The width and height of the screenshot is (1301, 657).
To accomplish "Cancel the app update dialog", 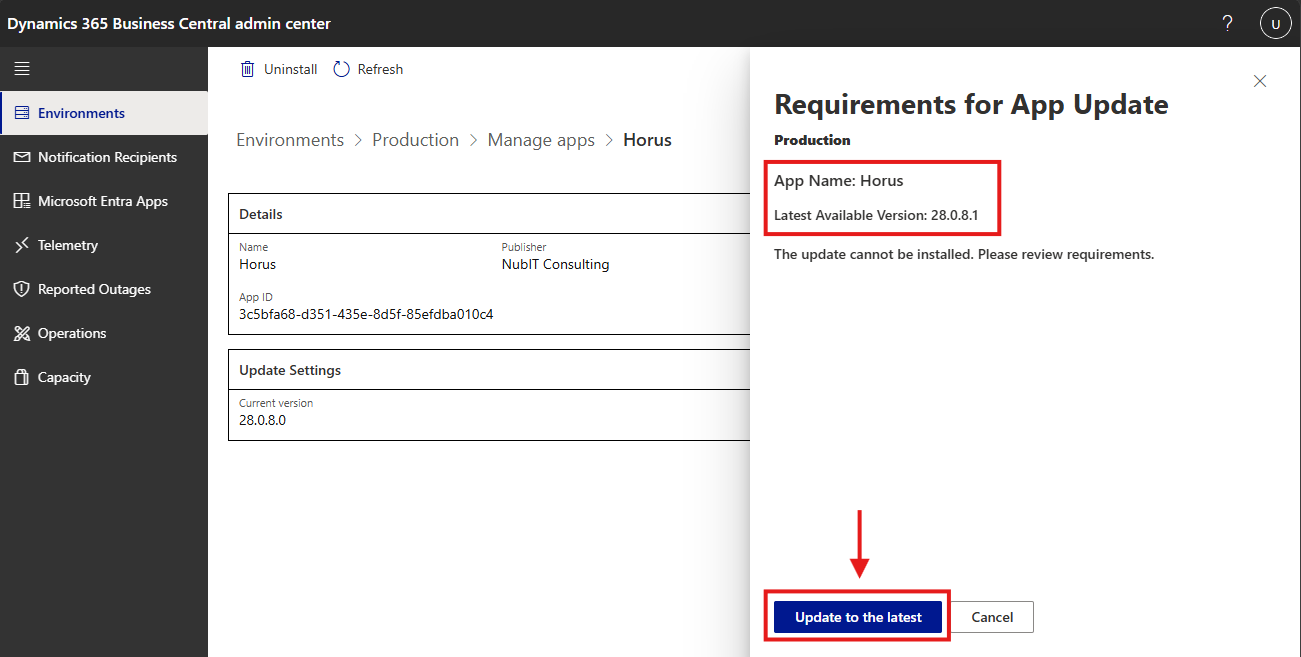I will 992,617.
